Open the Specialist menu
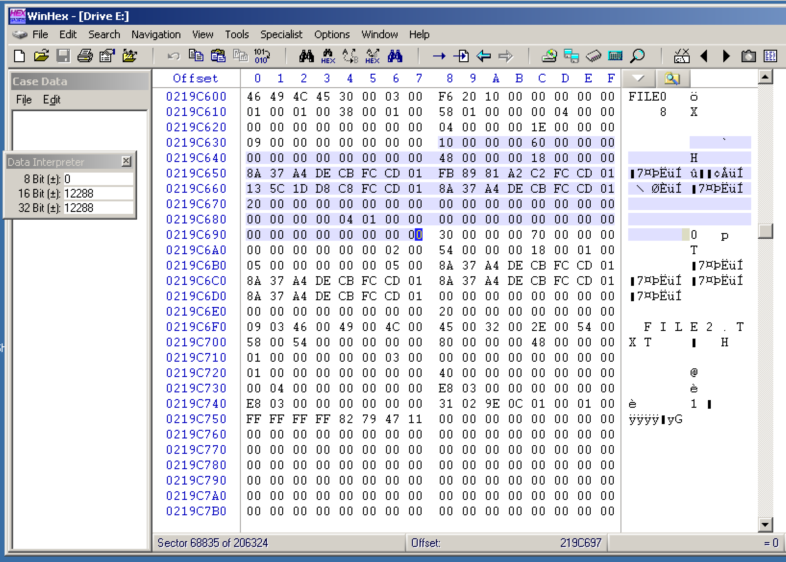Screen dimensions: 786x562 point(281,34)
